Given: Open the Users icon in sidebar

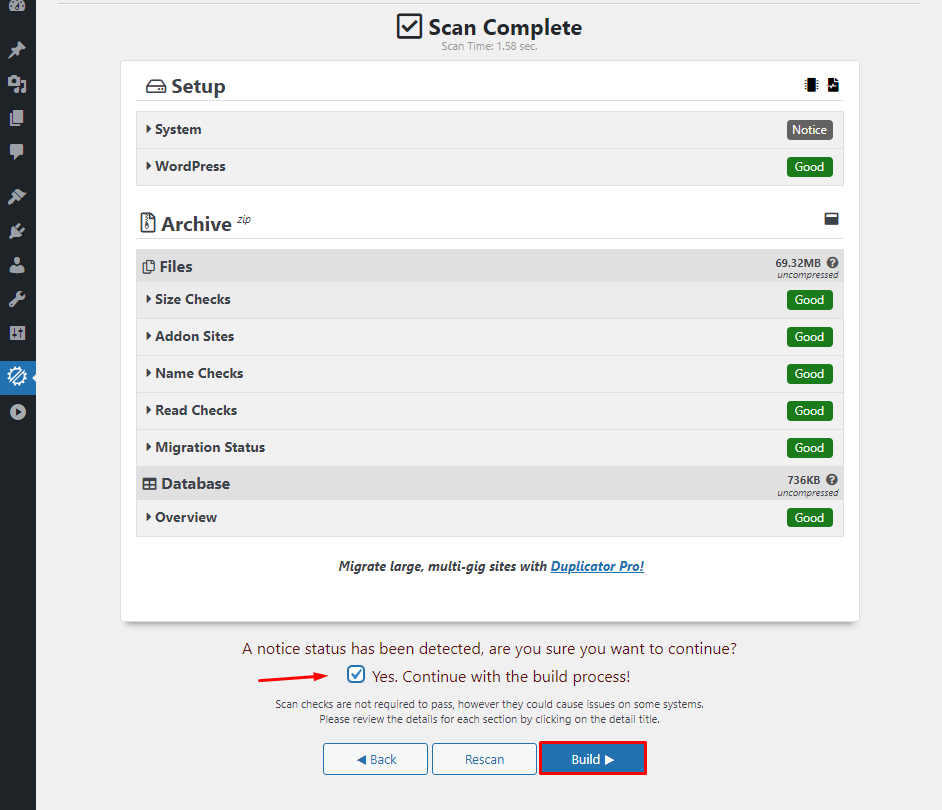Looking at the screenshot, I should (17, 265).
